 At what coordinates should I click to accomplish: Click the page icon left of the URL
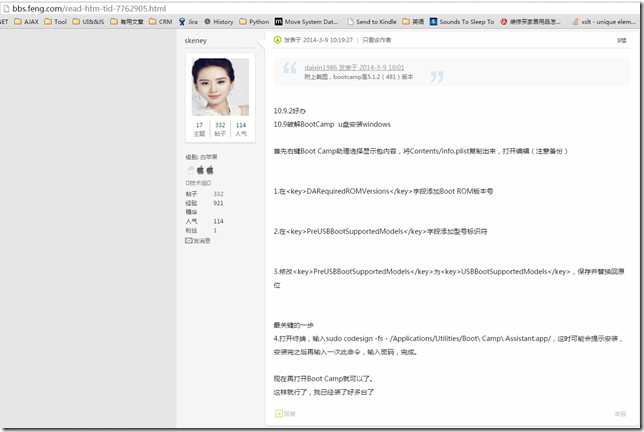point(6,8)
